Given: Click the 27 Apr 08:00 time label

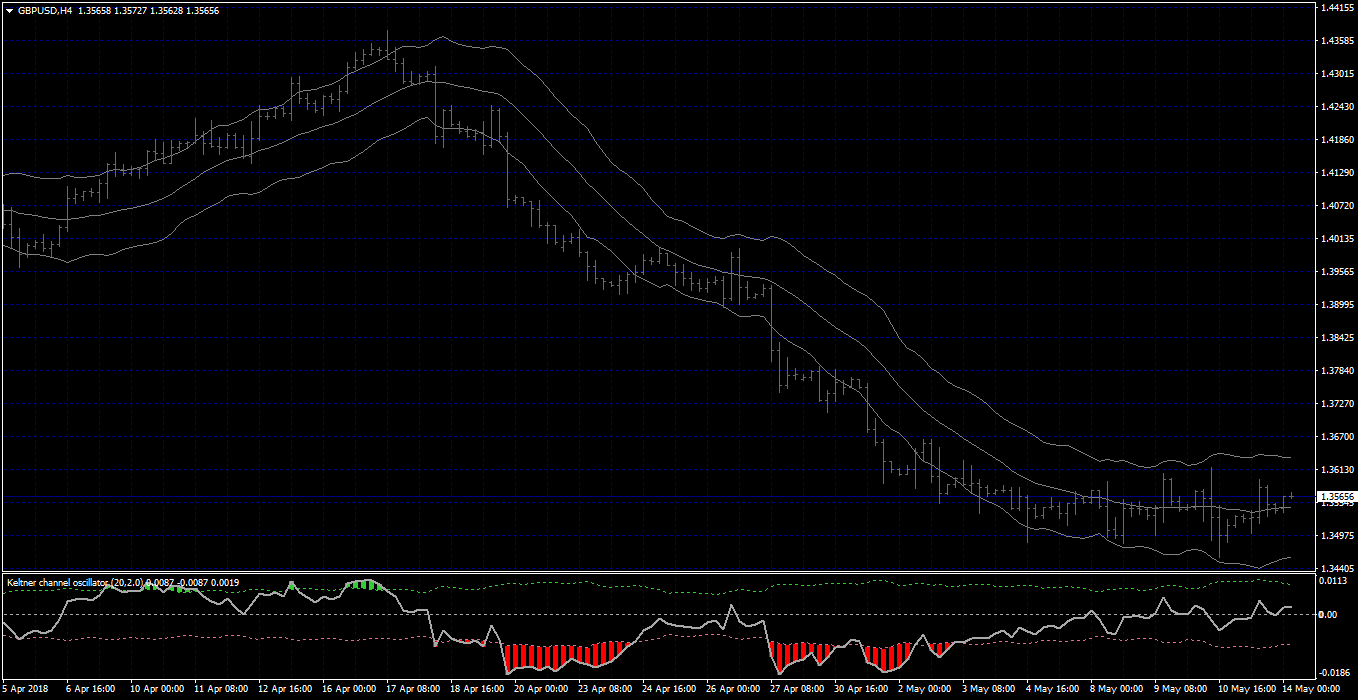Looking at the screenshot, I should coord(797,689).
